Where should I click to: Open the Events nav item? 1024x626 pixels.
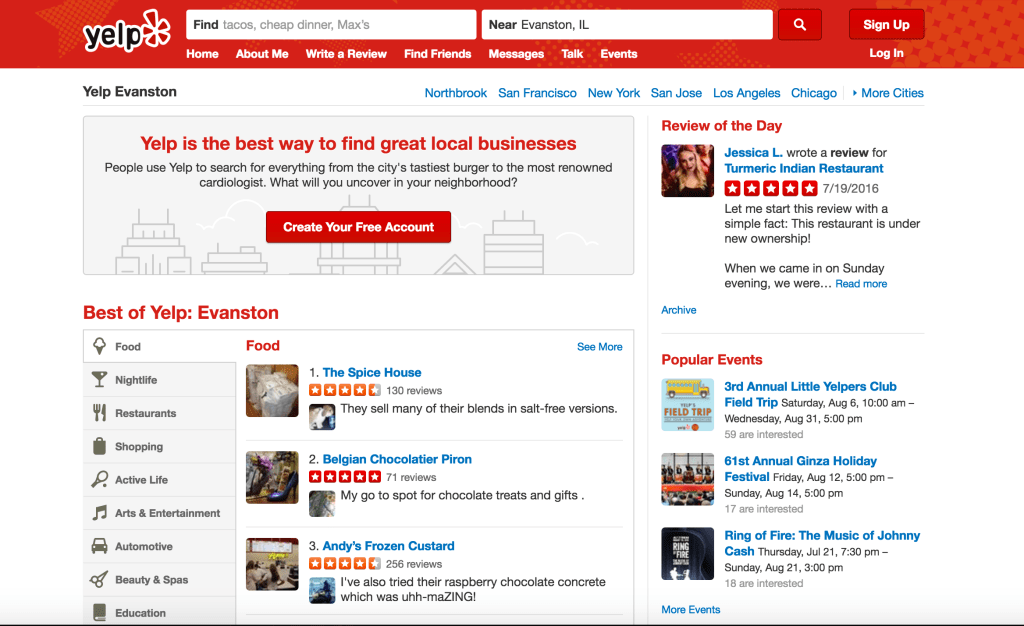click(618, 54)
